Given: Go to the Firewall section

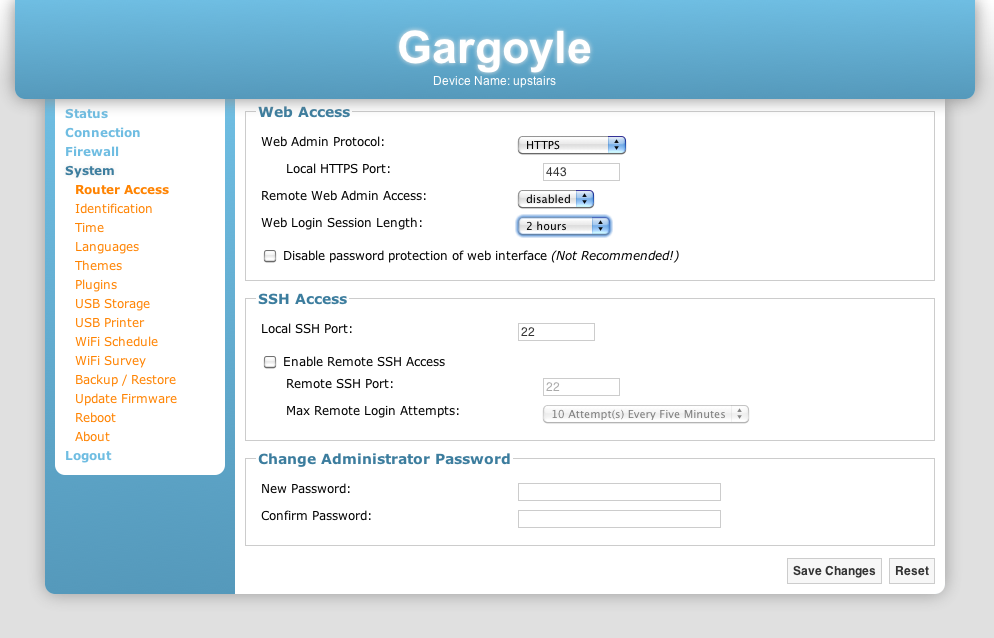Looking at the screenshot, I should click(x=92, y=152).
